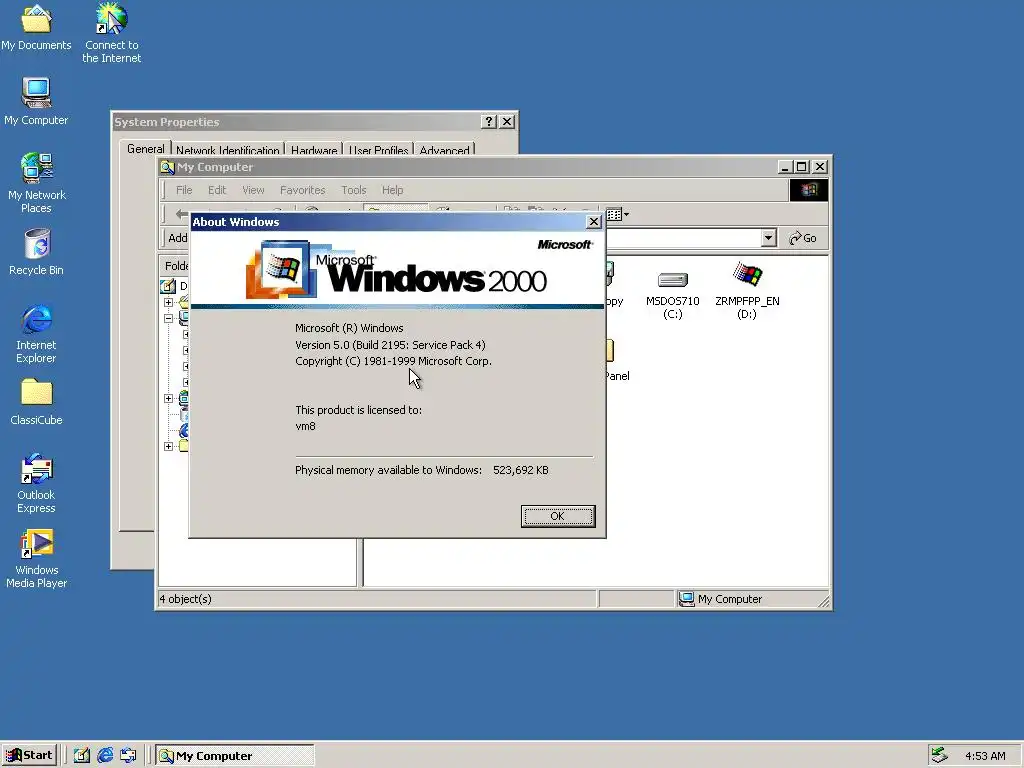Image resolution: width=1024 pixels, height=768 pixels.
Task: Click 'Copyright (C) 1981-1999 Microsoft Corp.' text
Action: (393, 361)
